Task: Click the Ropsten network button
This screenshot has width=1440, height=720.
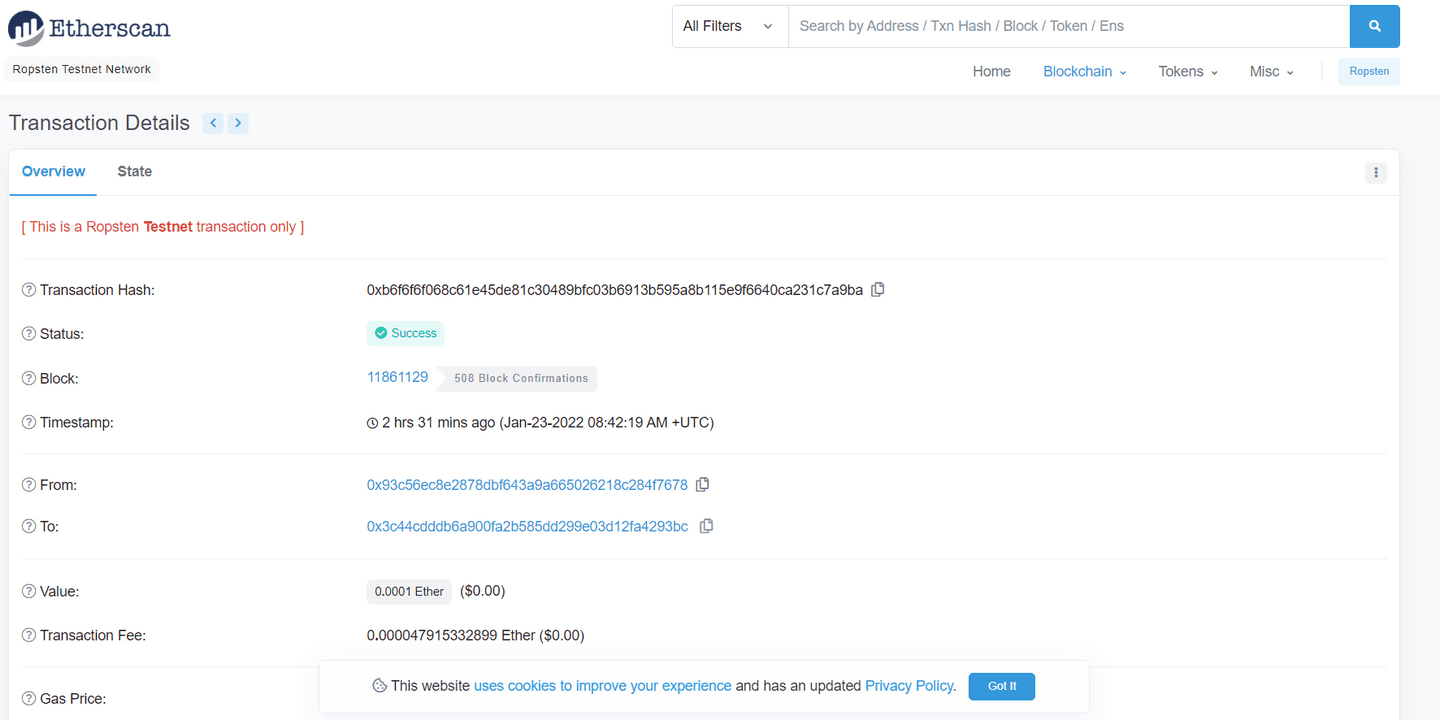Action: tap(1369, 71)
